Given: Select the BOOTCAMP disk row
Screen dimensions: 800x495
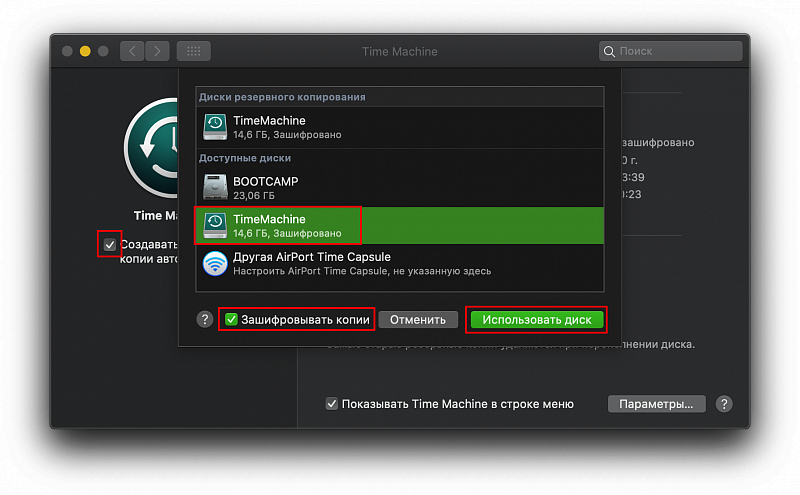Looking at the screenshot, I should (399, 187).
